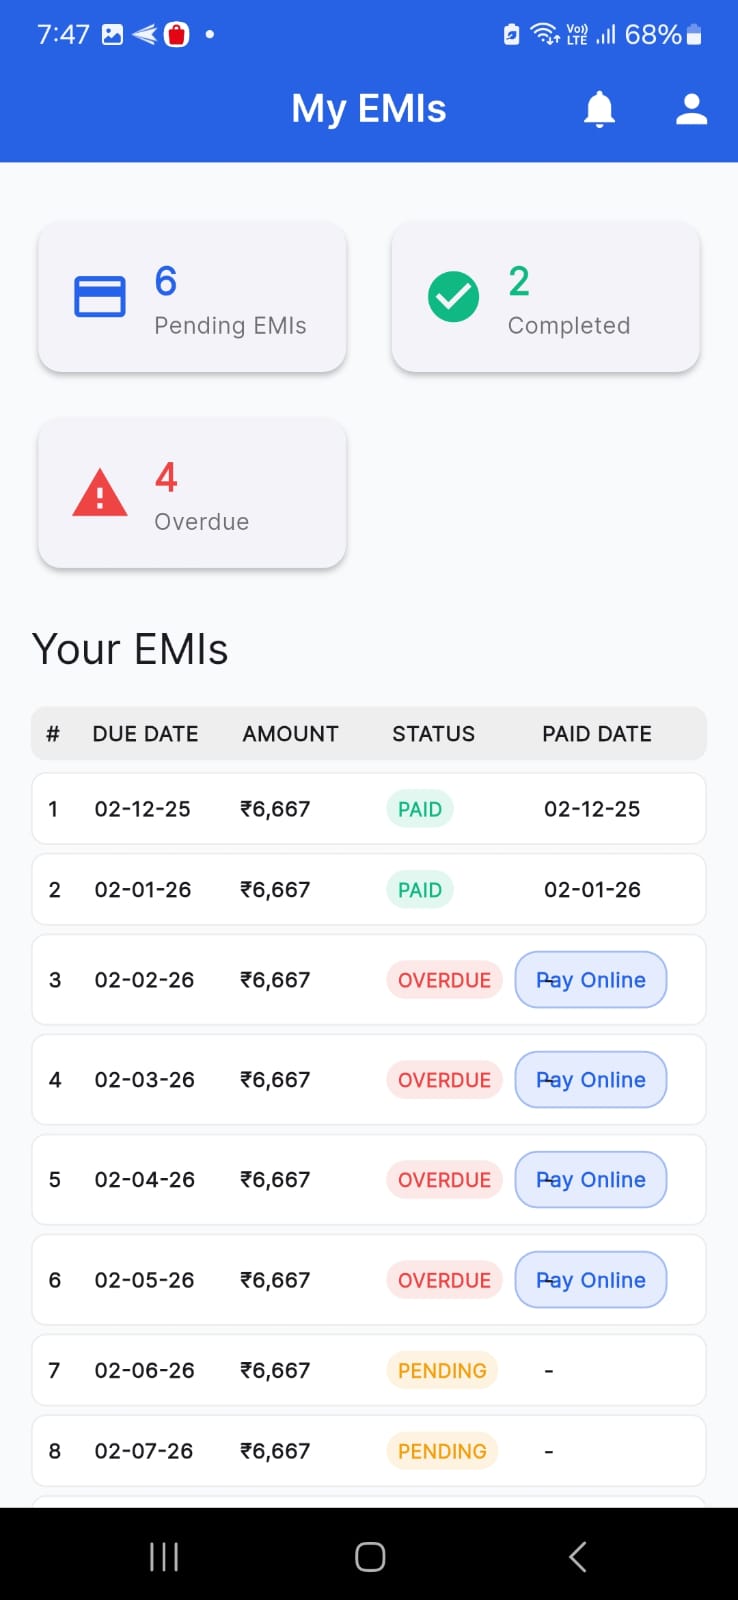Tap the PENDING badge for EMI 7
The image size is (738, 1600).
pos(442,1371)
